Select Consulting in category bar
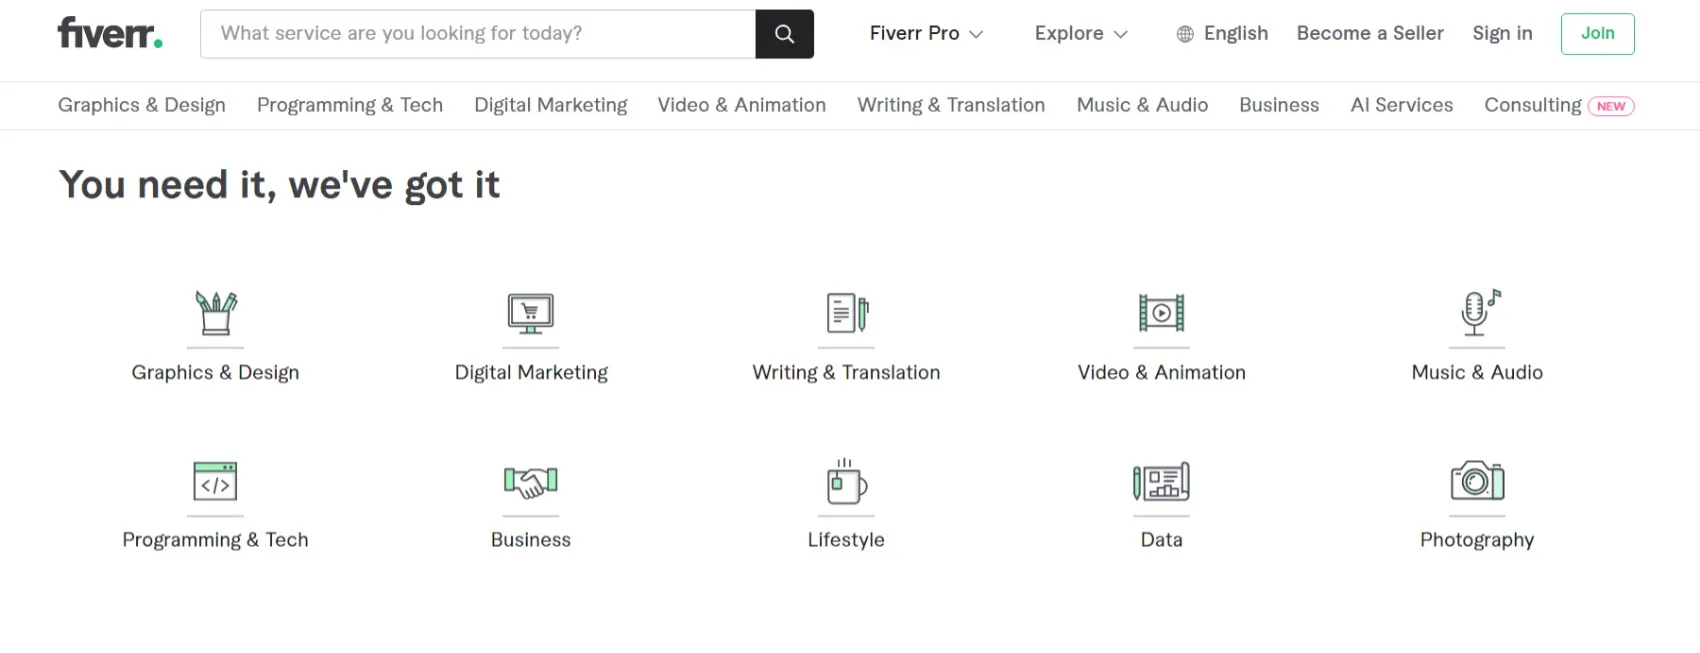 [x=1533, y=105]
